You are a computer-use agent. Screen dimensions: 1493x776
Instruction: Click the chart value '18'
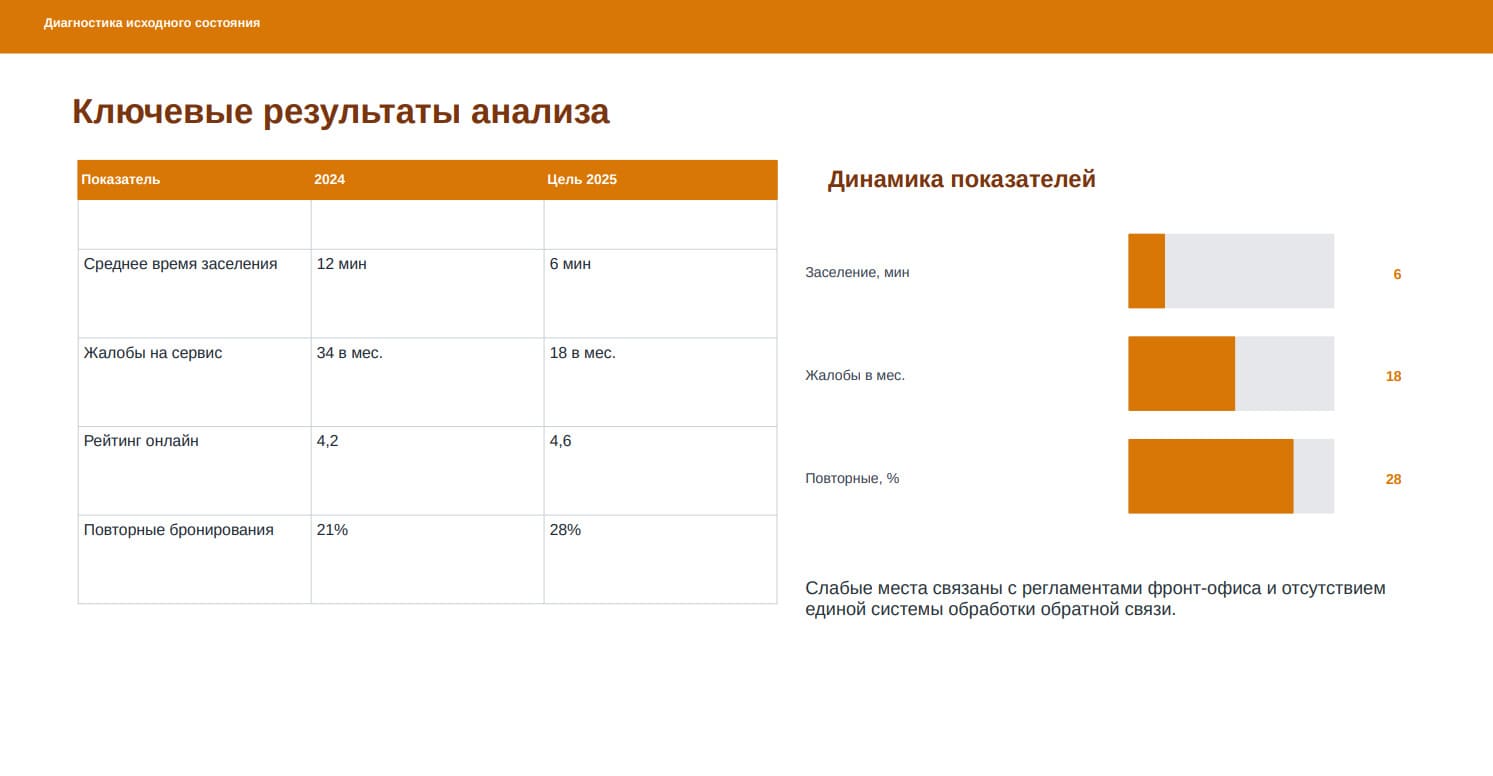coord(1393,377)
